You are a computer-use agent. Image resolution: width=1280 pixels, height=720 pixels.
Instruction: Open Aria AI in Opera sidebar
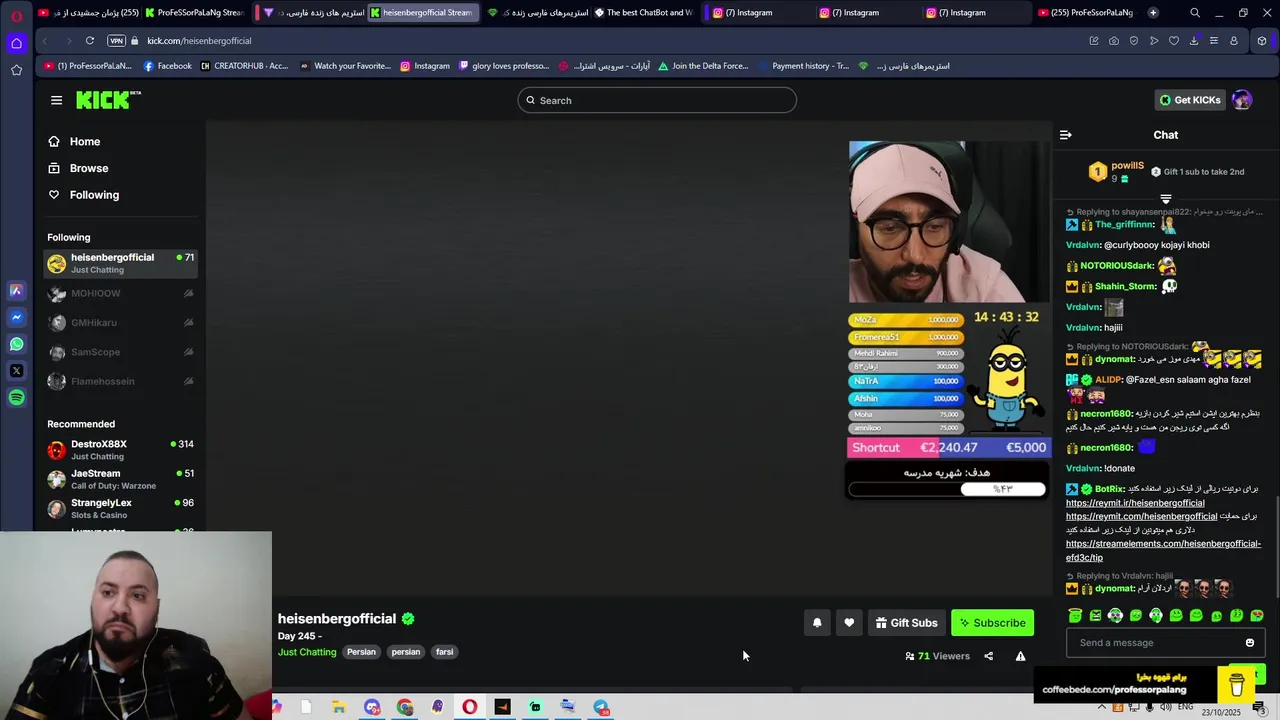(16, 290)
